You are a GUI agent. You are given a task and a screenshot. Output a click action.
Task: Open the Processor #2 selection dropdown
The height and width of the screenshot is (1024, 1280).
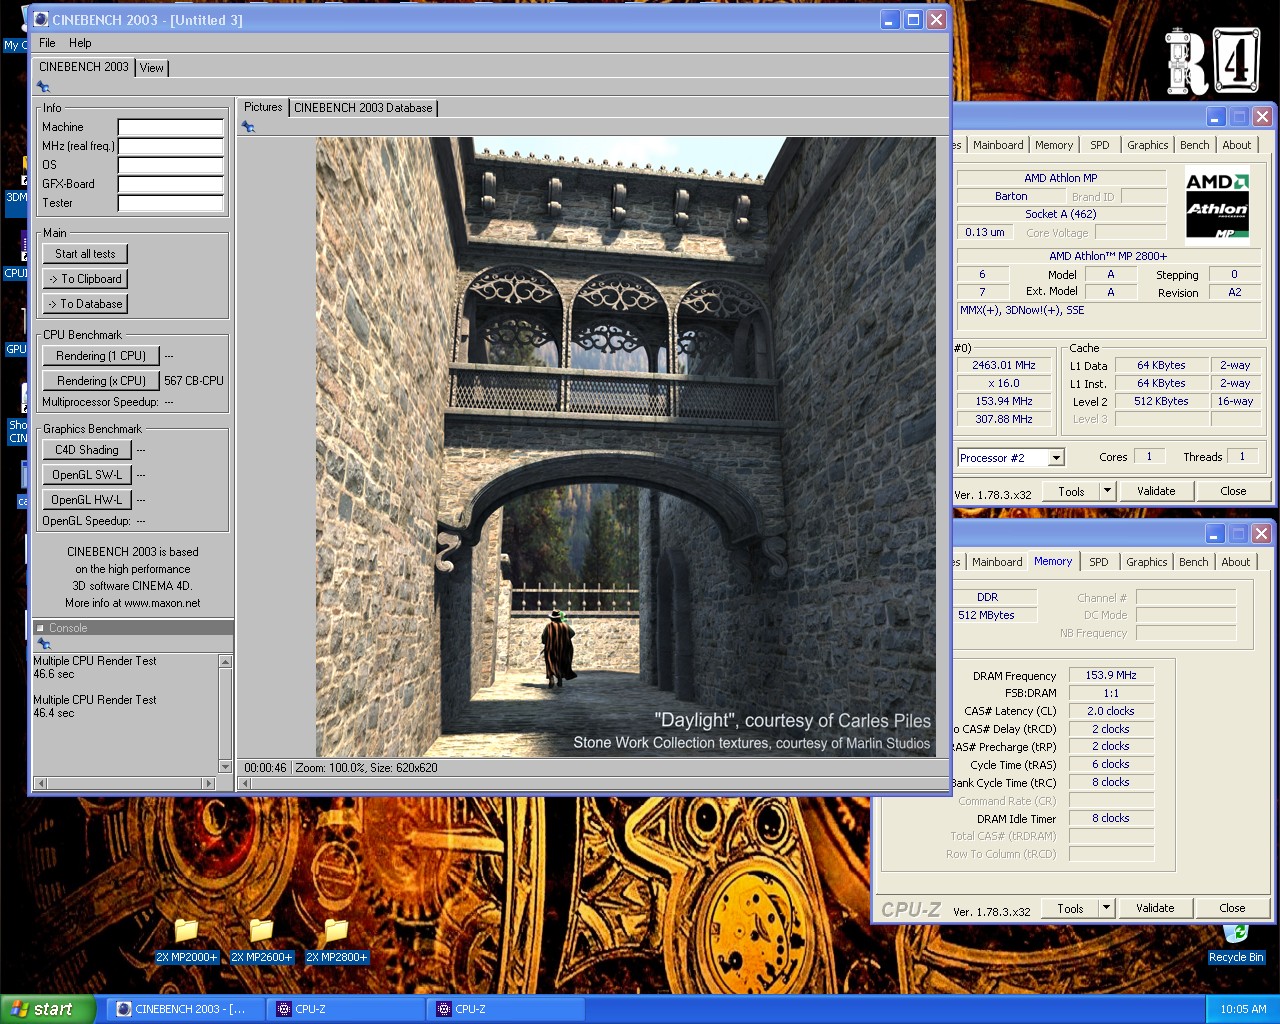[1055, 458]
